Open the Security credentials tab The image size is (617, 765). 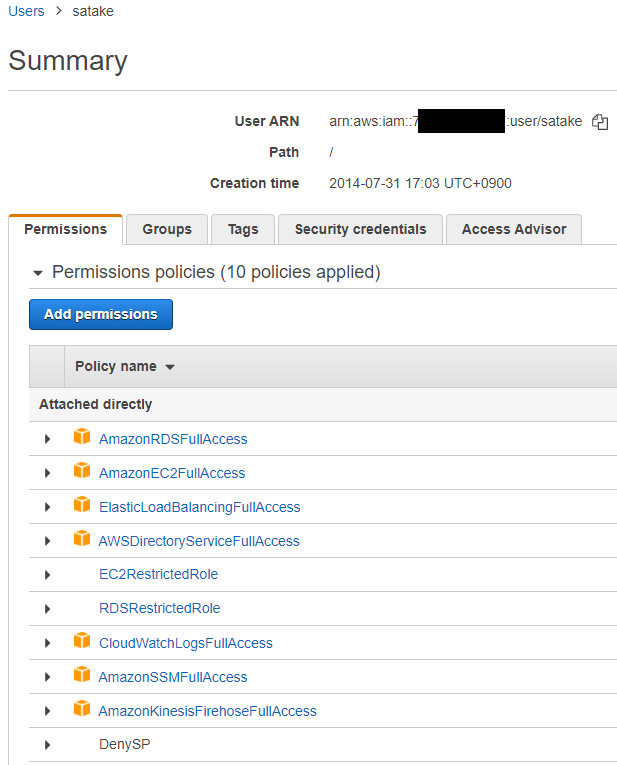click(x=360, y=229)
